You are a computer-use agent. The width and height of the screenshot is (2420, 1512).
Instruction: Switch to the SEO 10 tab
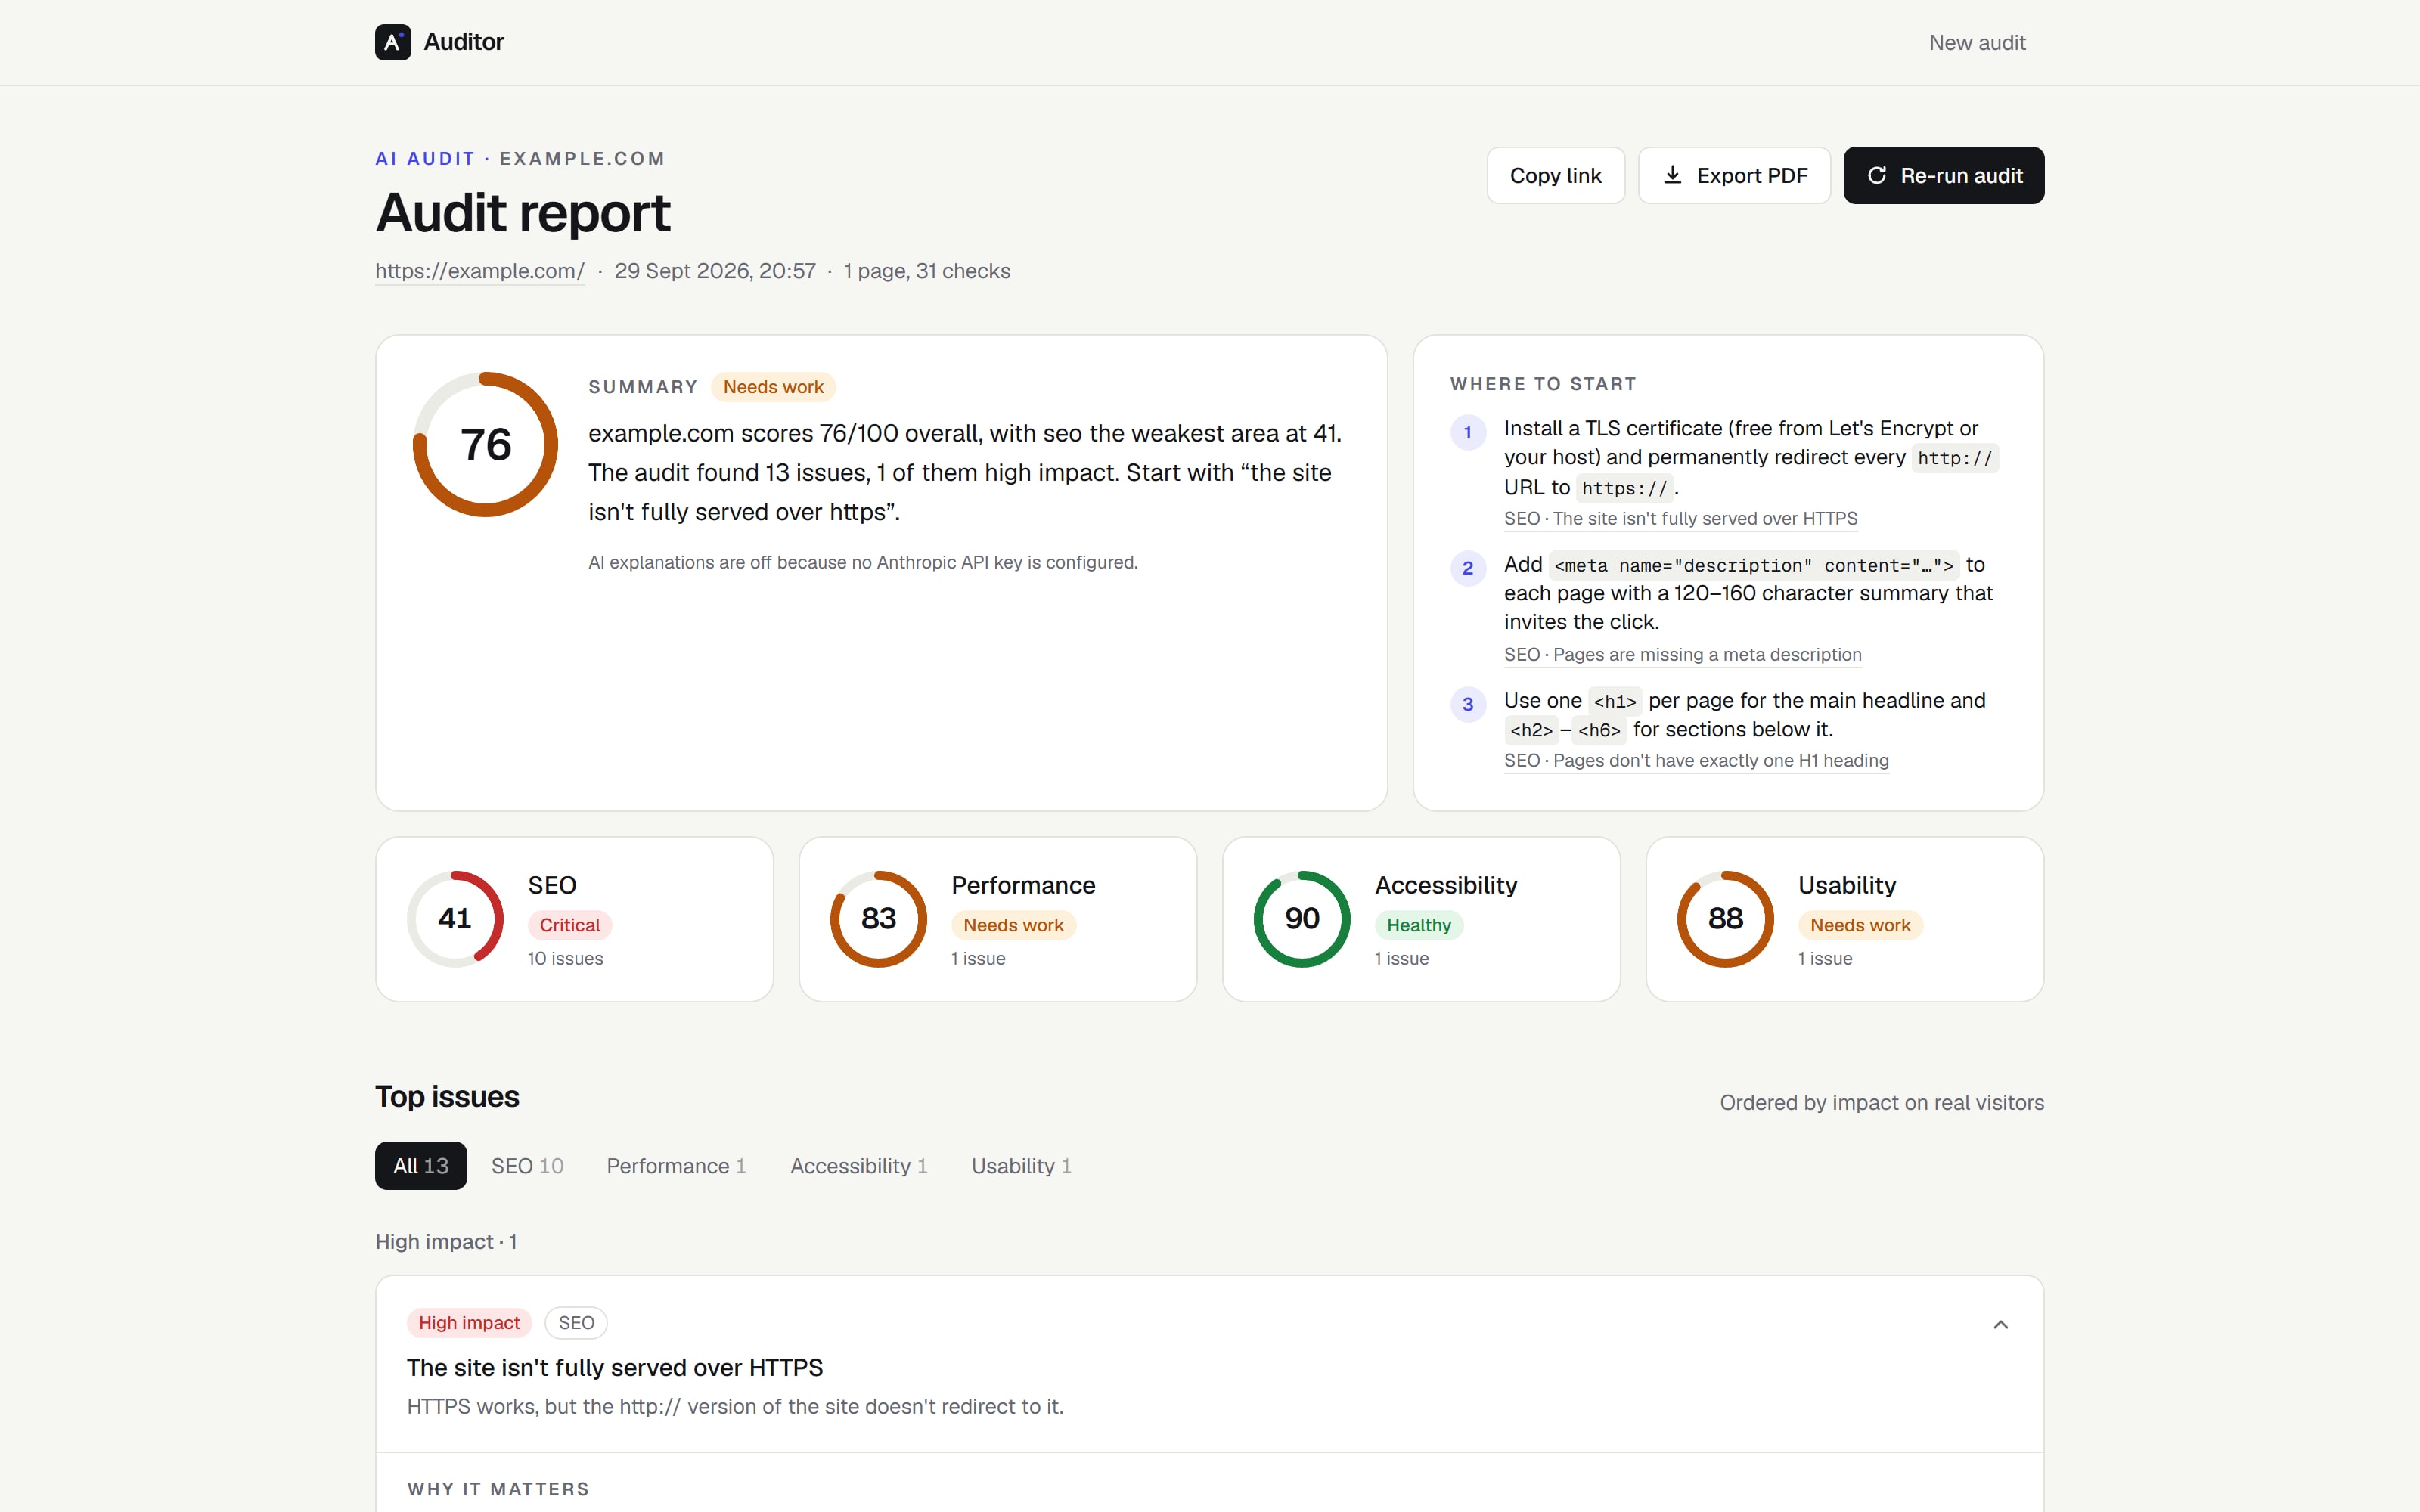point(527,1166)
